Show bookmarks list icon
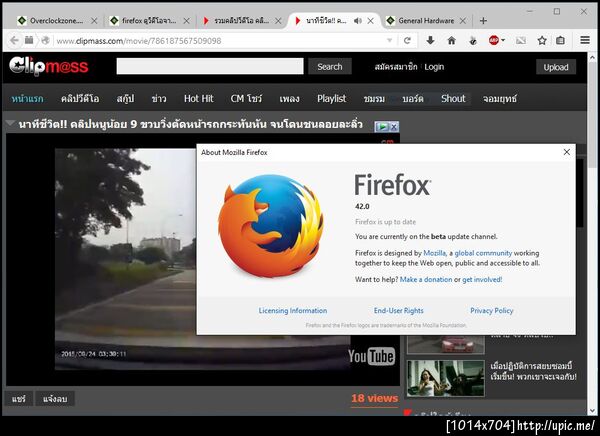This screenshot has width=600, height=436. (560, 40)
